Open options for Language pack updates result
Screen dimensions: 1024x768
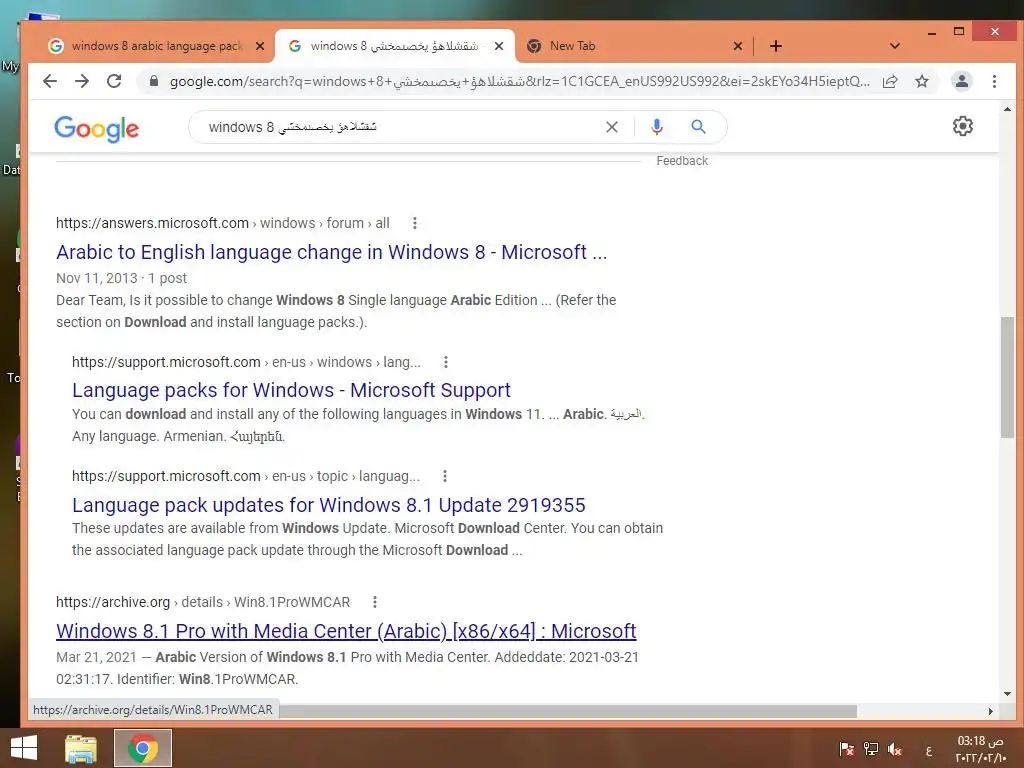[445, 476]
